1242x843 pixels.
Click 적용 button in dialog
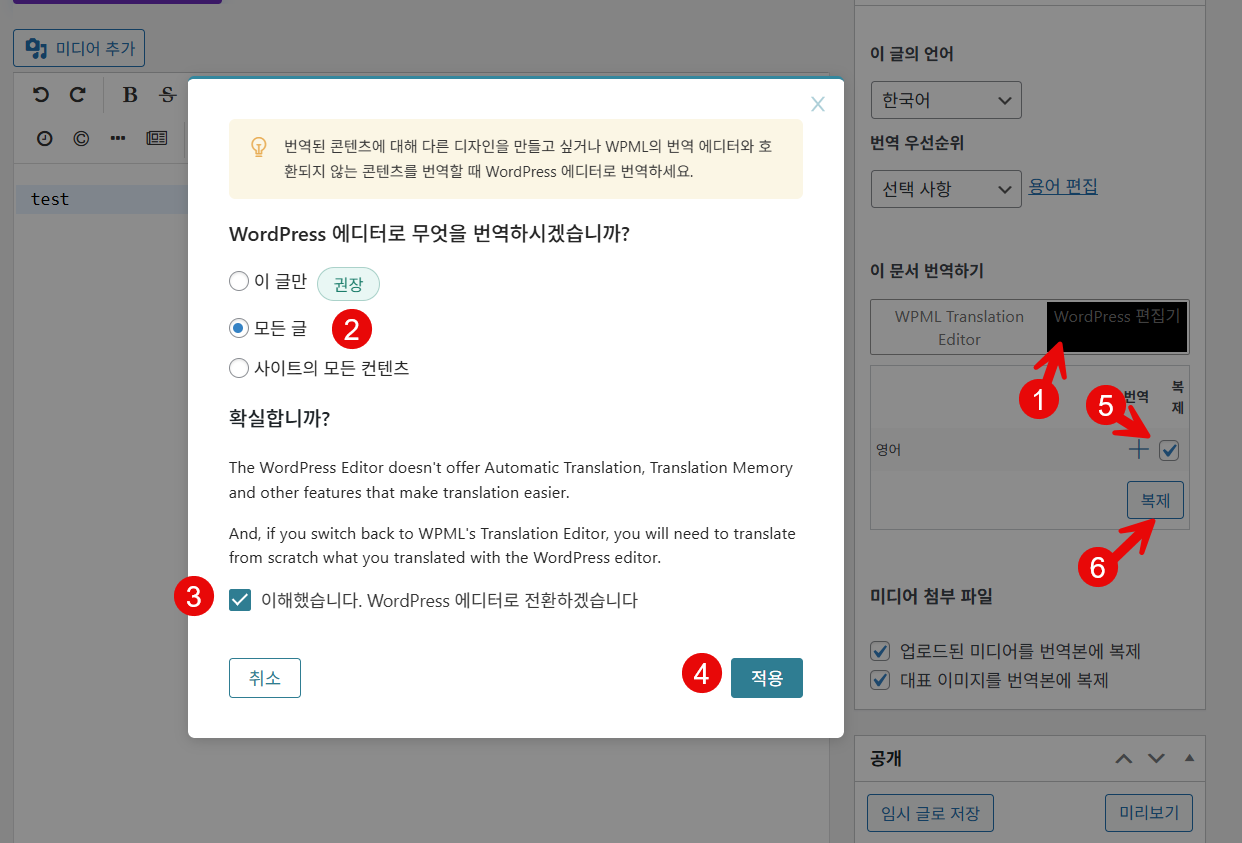point(767,678)
